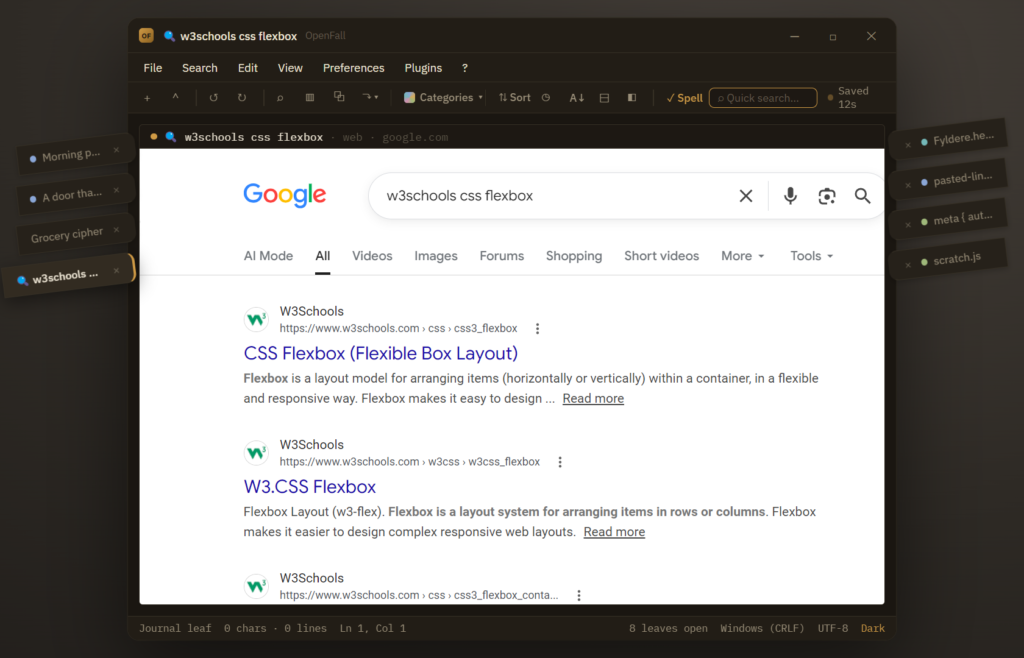Viewport: 1024px width, 658px height.
Task: Open the Search menu
Action: pos(200,68)
